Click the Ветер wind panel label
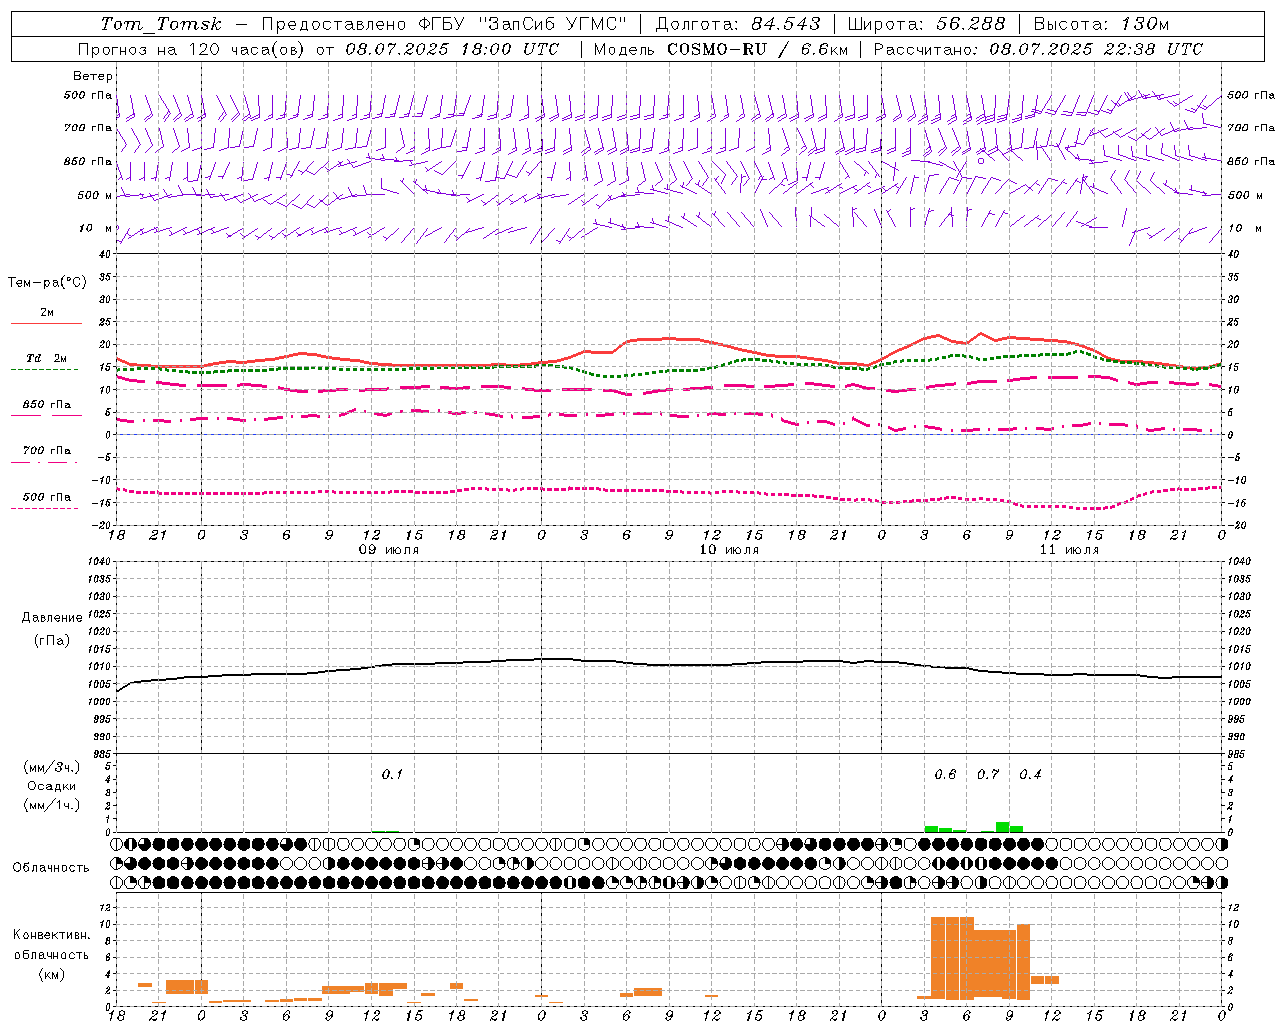Image resolution: width=1280 pixels, height=1024 pixels. coord(93,76)
